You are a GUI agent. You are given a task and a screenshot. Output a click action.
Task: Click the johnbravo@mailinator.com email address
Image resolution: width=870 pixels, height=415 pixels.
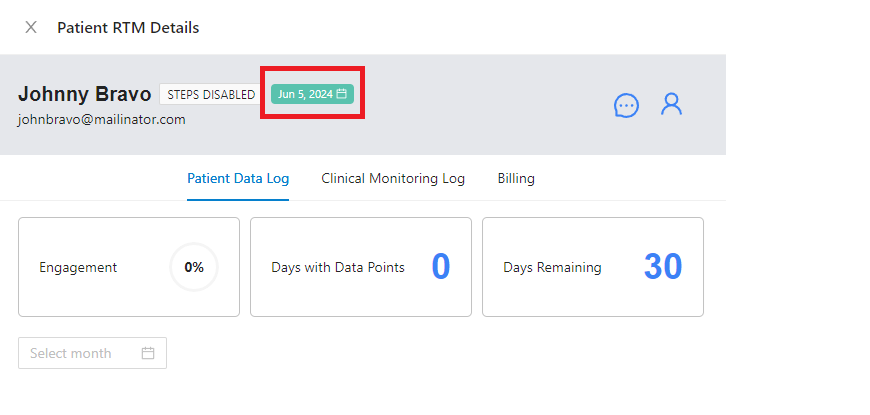(x=102, y=119)
